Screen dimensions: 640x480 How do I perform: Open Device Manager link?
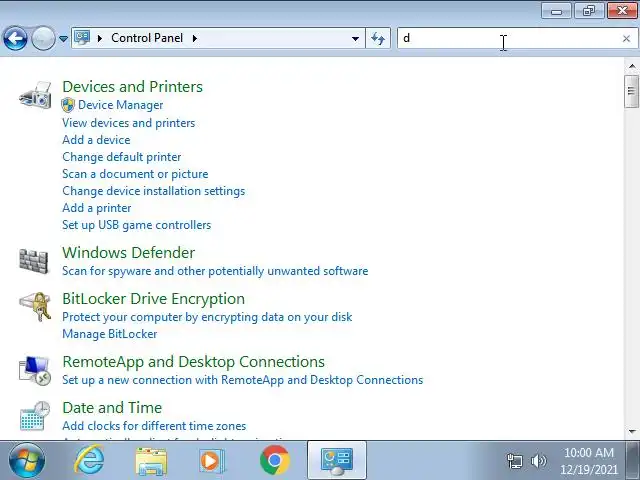pyautogui.click(x=120, y=105)
